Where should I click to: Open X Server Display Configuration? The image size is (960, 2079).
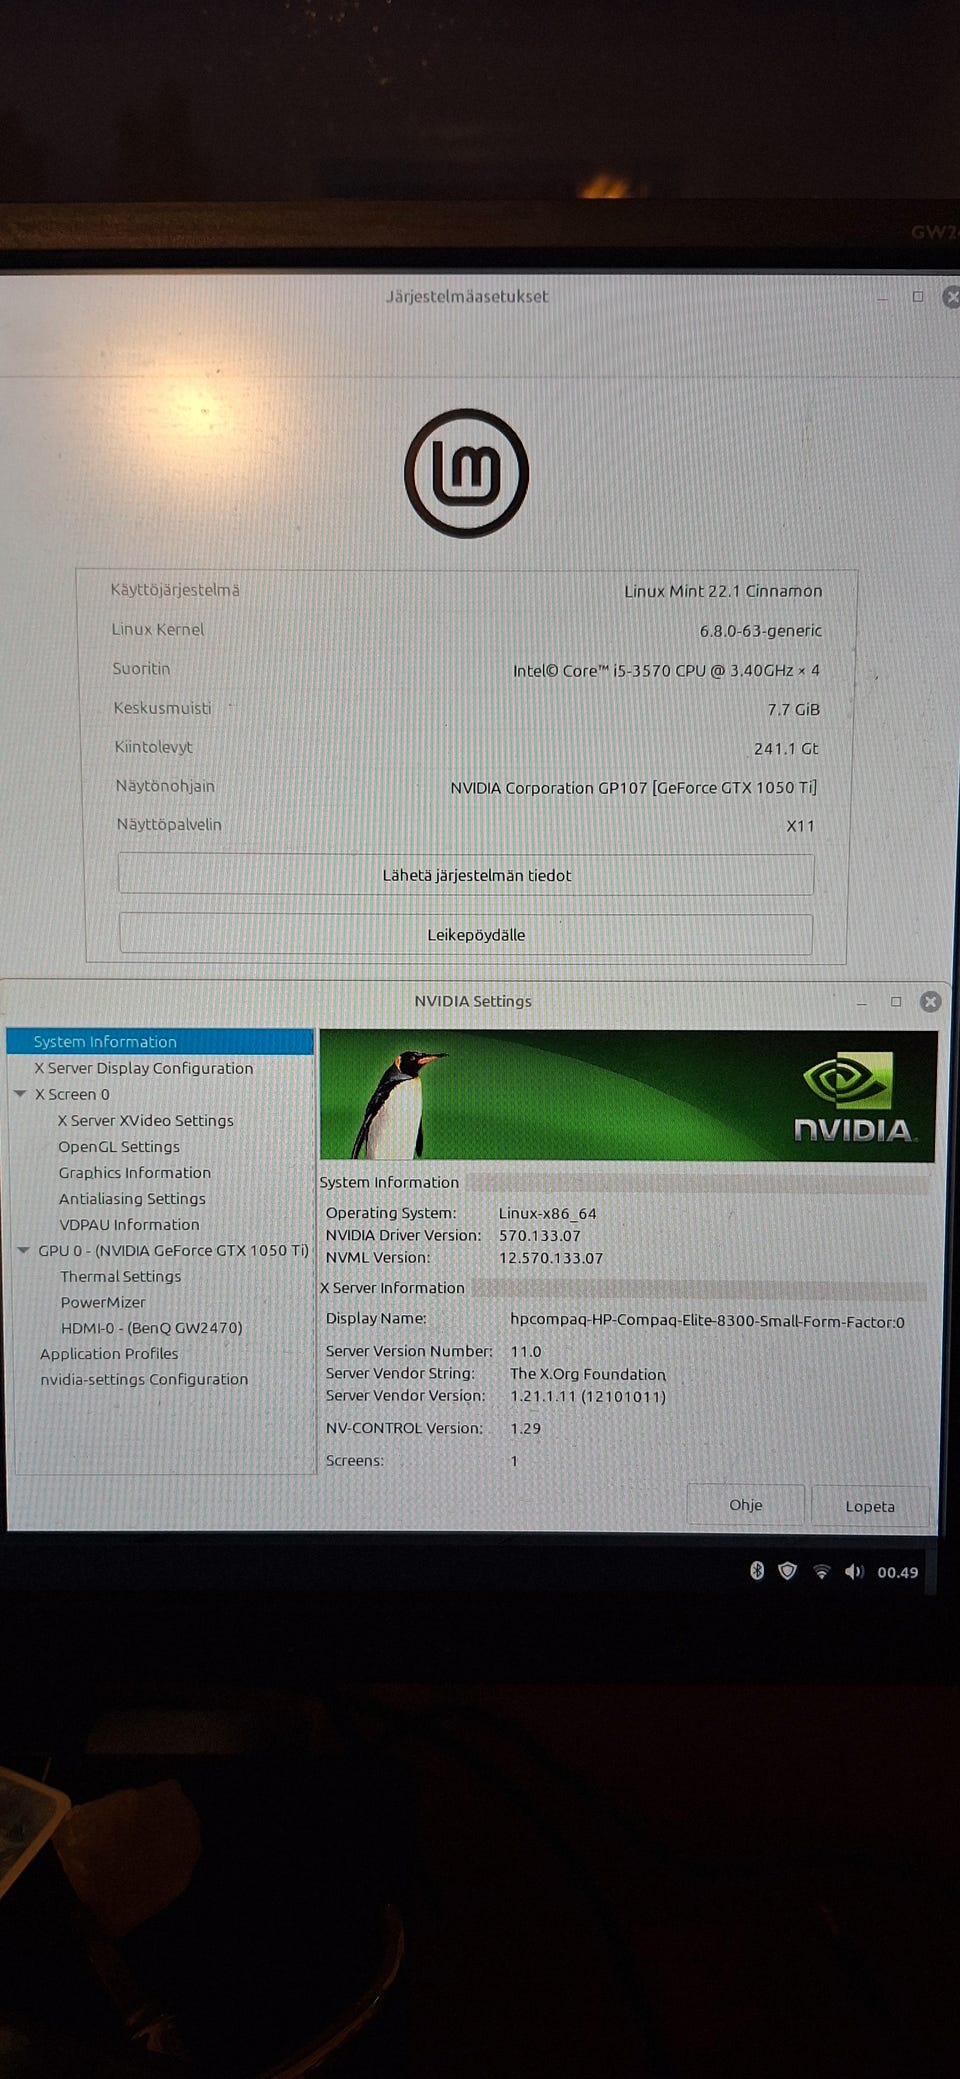(144, 1068)
